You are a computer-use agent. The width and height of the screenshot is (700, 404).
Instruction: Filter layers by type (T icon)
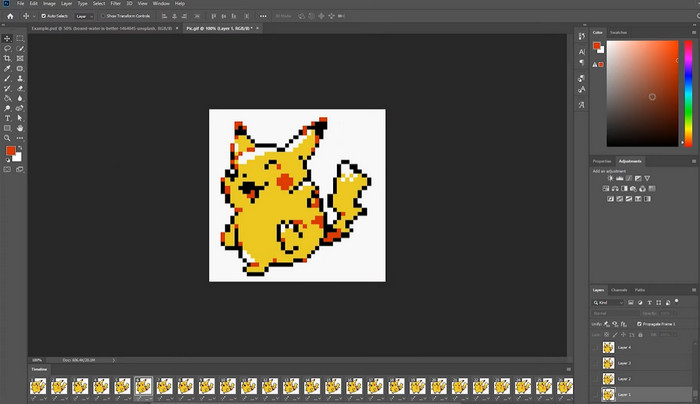pyautogui.click(x=650, y=303)
